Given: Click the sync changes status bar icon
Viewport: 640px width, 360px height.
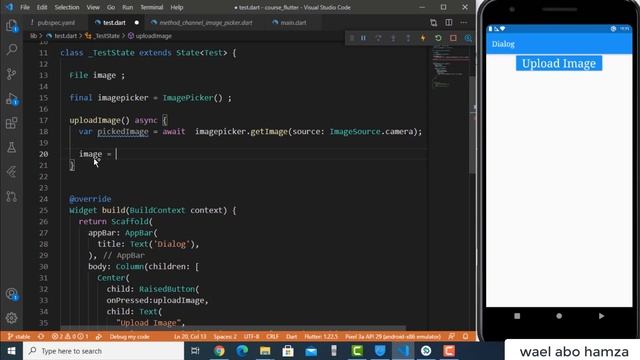Looking at the screenshot, I should (x=41, y=337).
